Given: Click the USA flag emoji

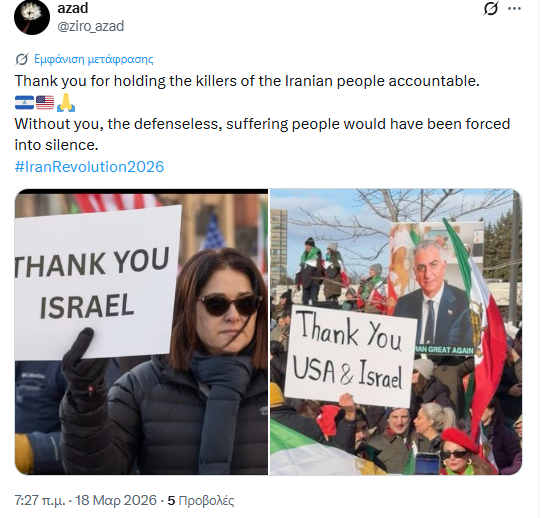Looking at the screenshot, I should click(x=45, y=103).
